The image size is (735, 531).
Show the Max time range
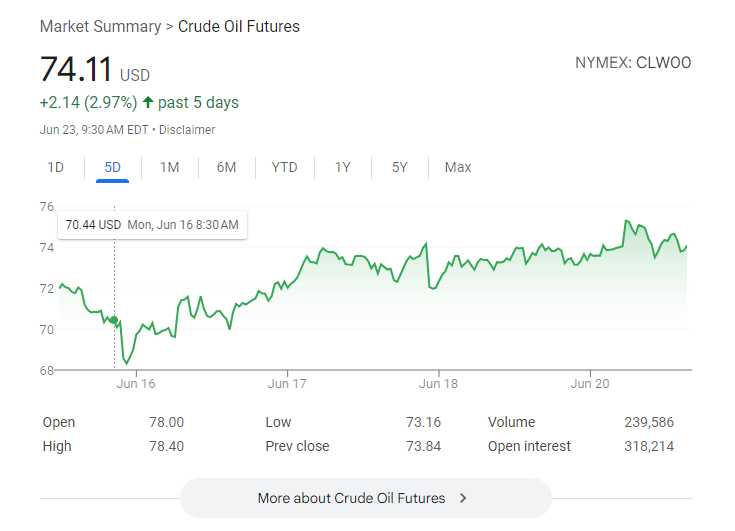pos(458,167)
